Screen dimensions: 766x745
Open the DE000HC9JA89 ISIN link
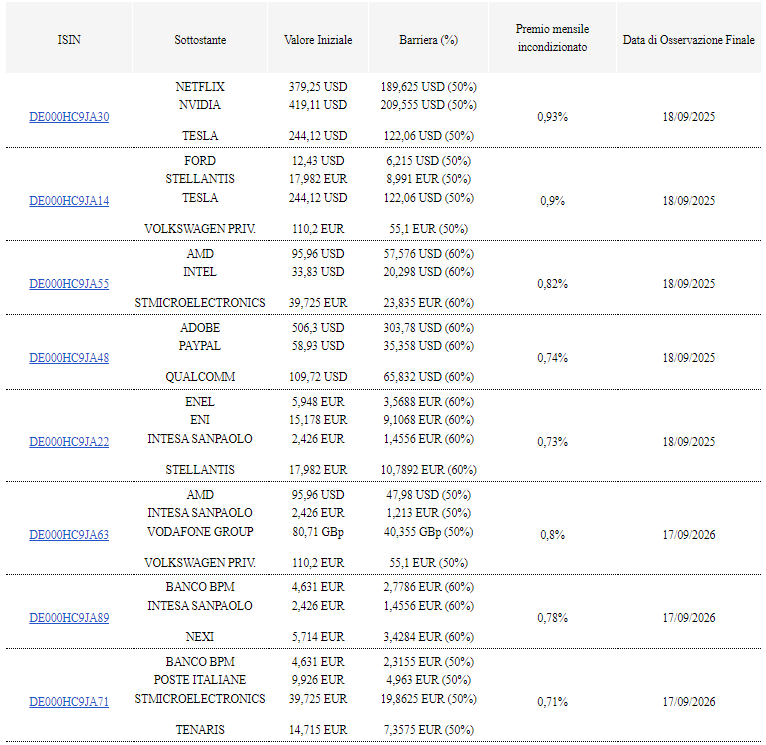(x=69, y=618)
